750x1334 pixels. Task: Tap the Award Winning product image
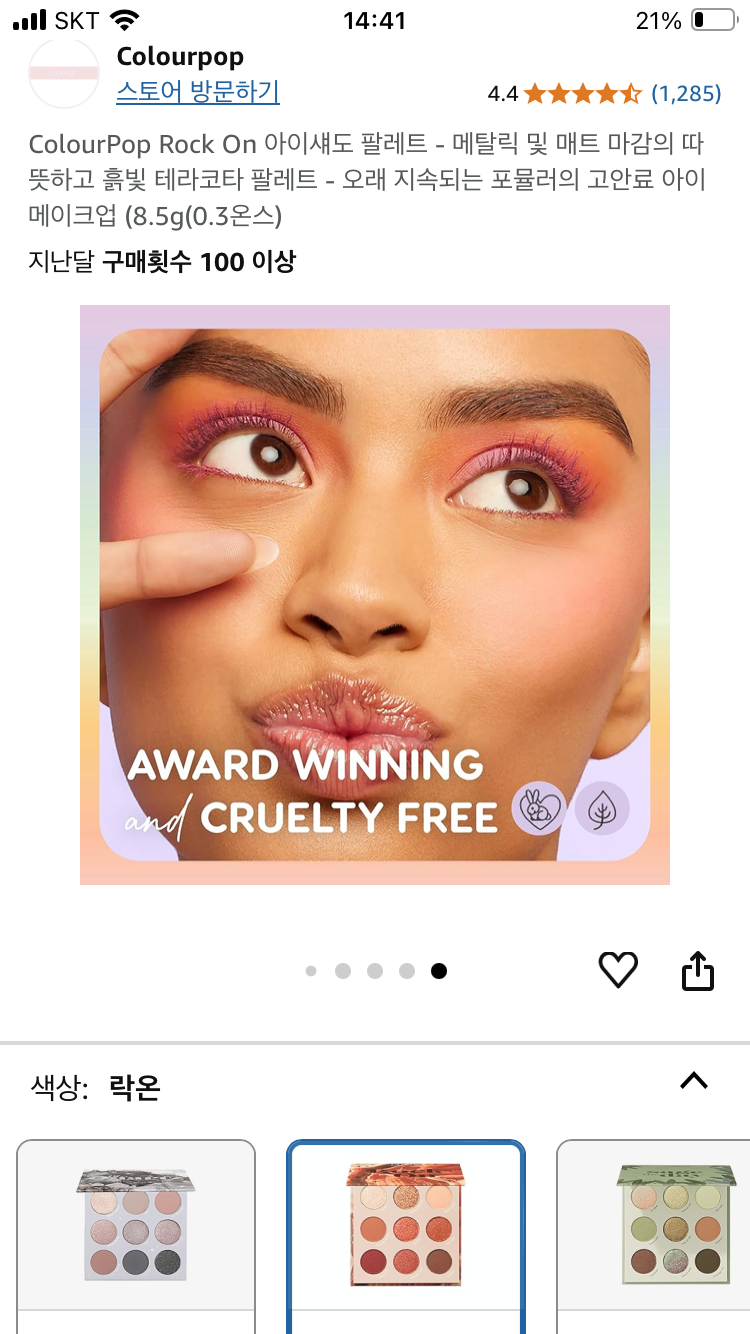375,595
